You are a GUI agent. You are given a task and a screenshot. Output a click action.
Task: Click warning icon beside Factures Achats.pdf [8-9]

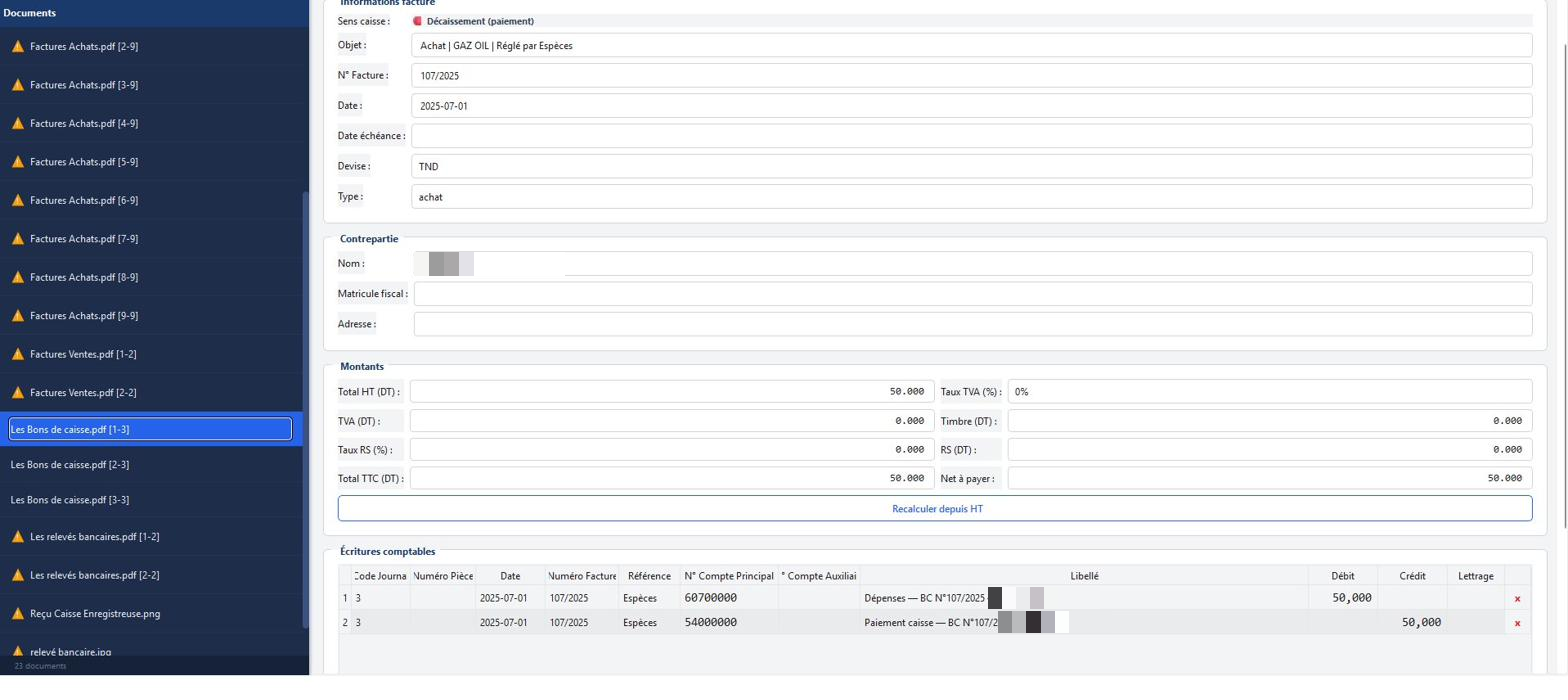(x=17, y=278)
